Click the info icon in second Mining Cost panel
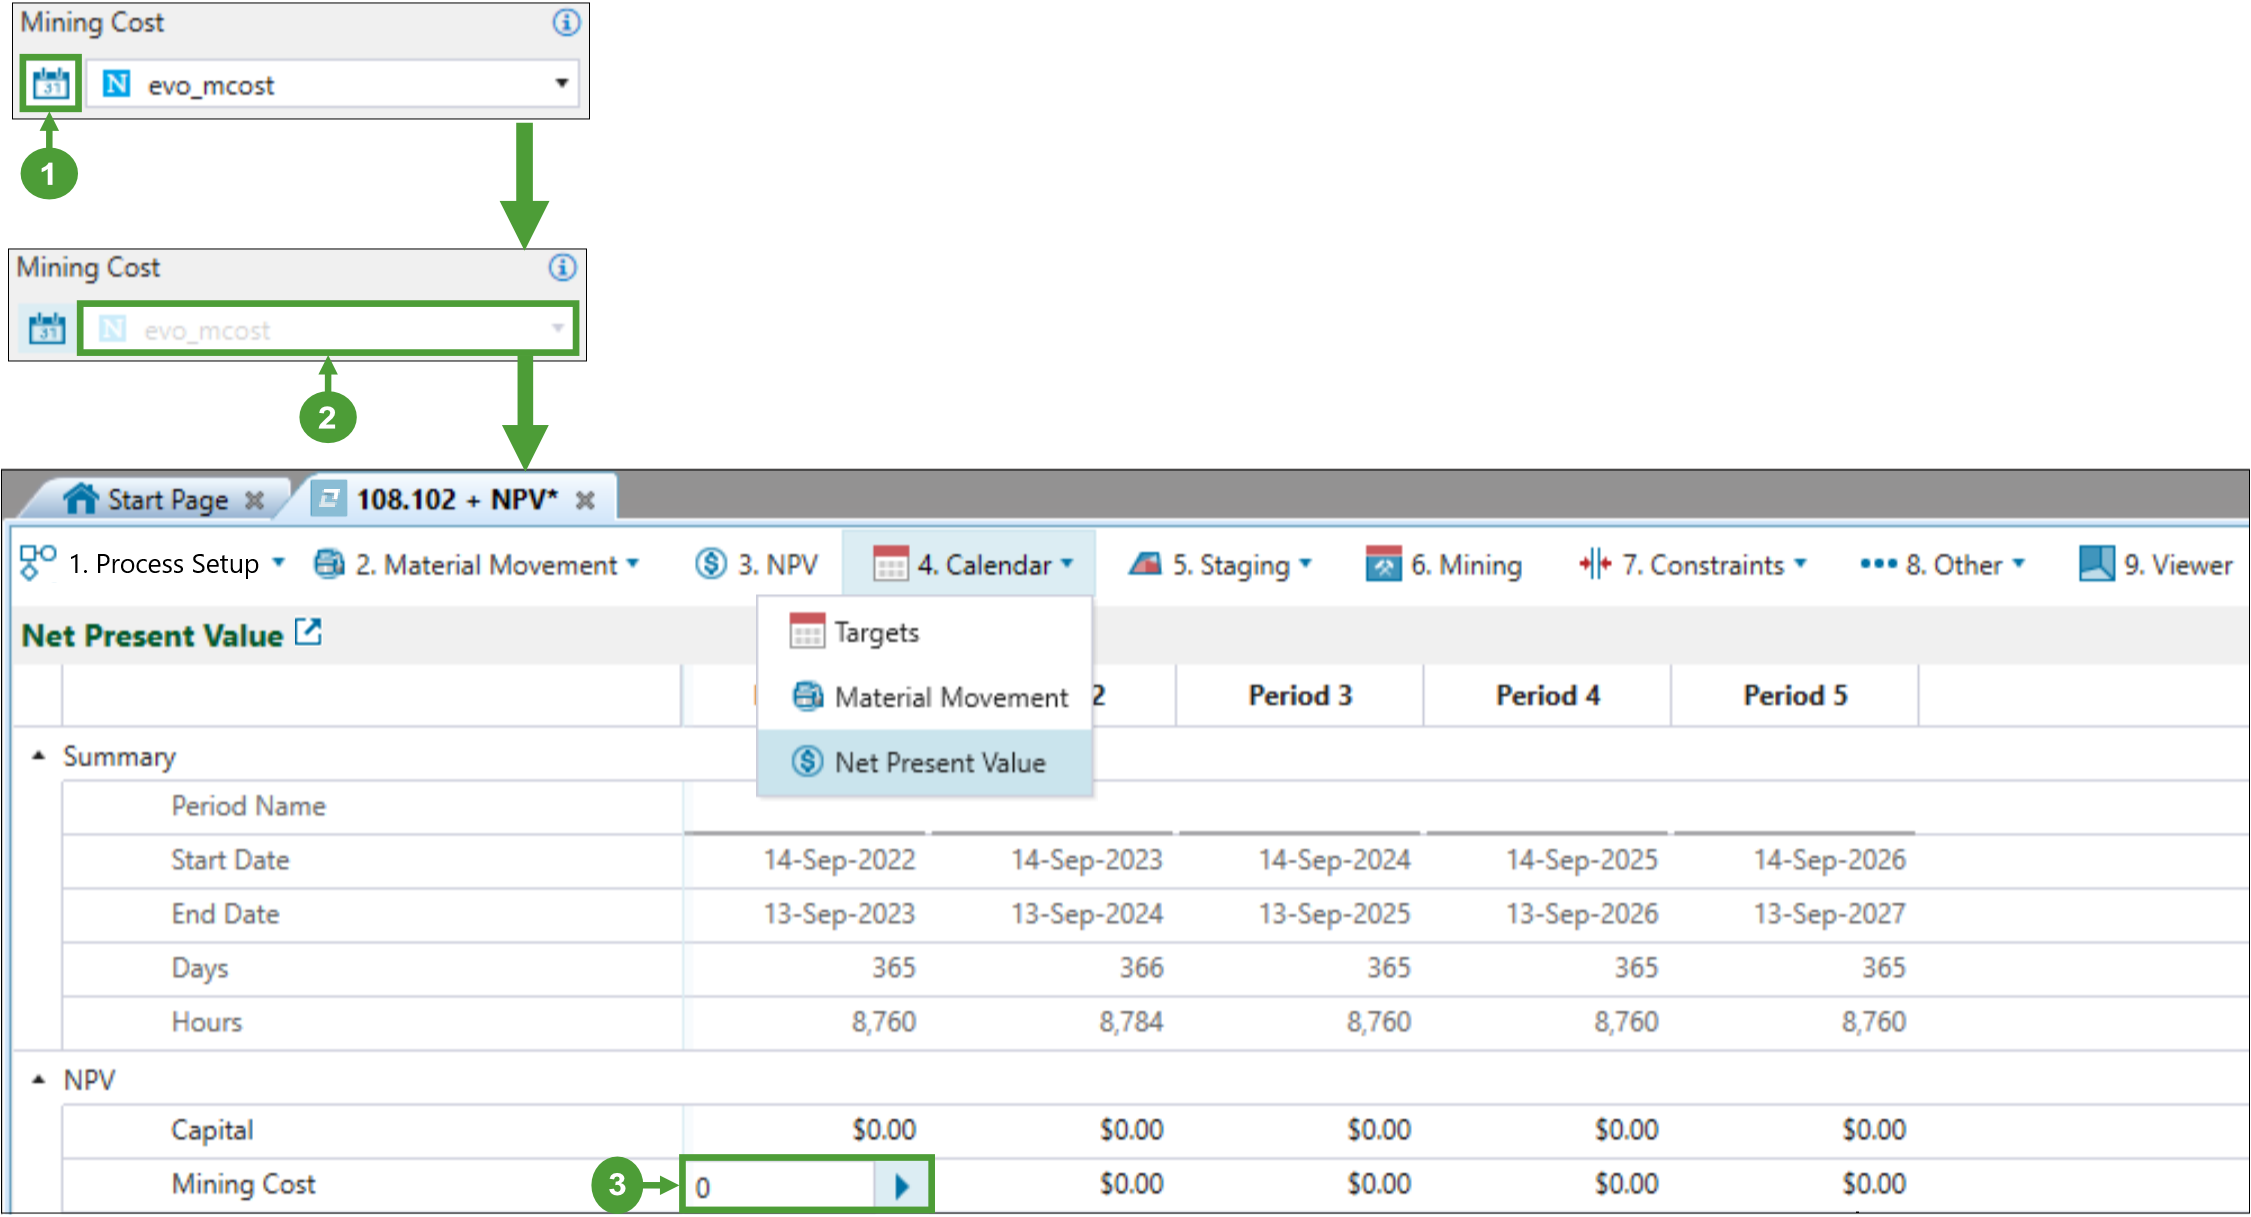This screenshot has height=1217, width=2251. tap(562, 267)
